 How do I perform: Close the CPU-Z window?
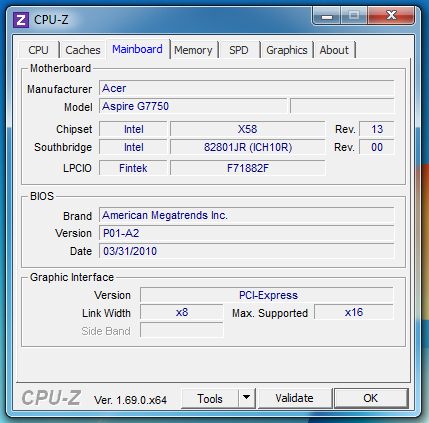(x=391, y=16)
